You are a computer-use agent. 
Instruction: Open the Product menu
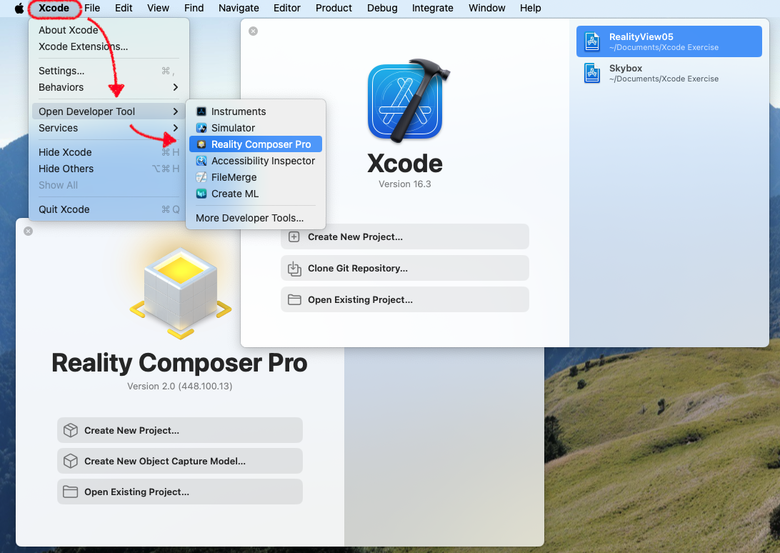(x=334, y=8)
